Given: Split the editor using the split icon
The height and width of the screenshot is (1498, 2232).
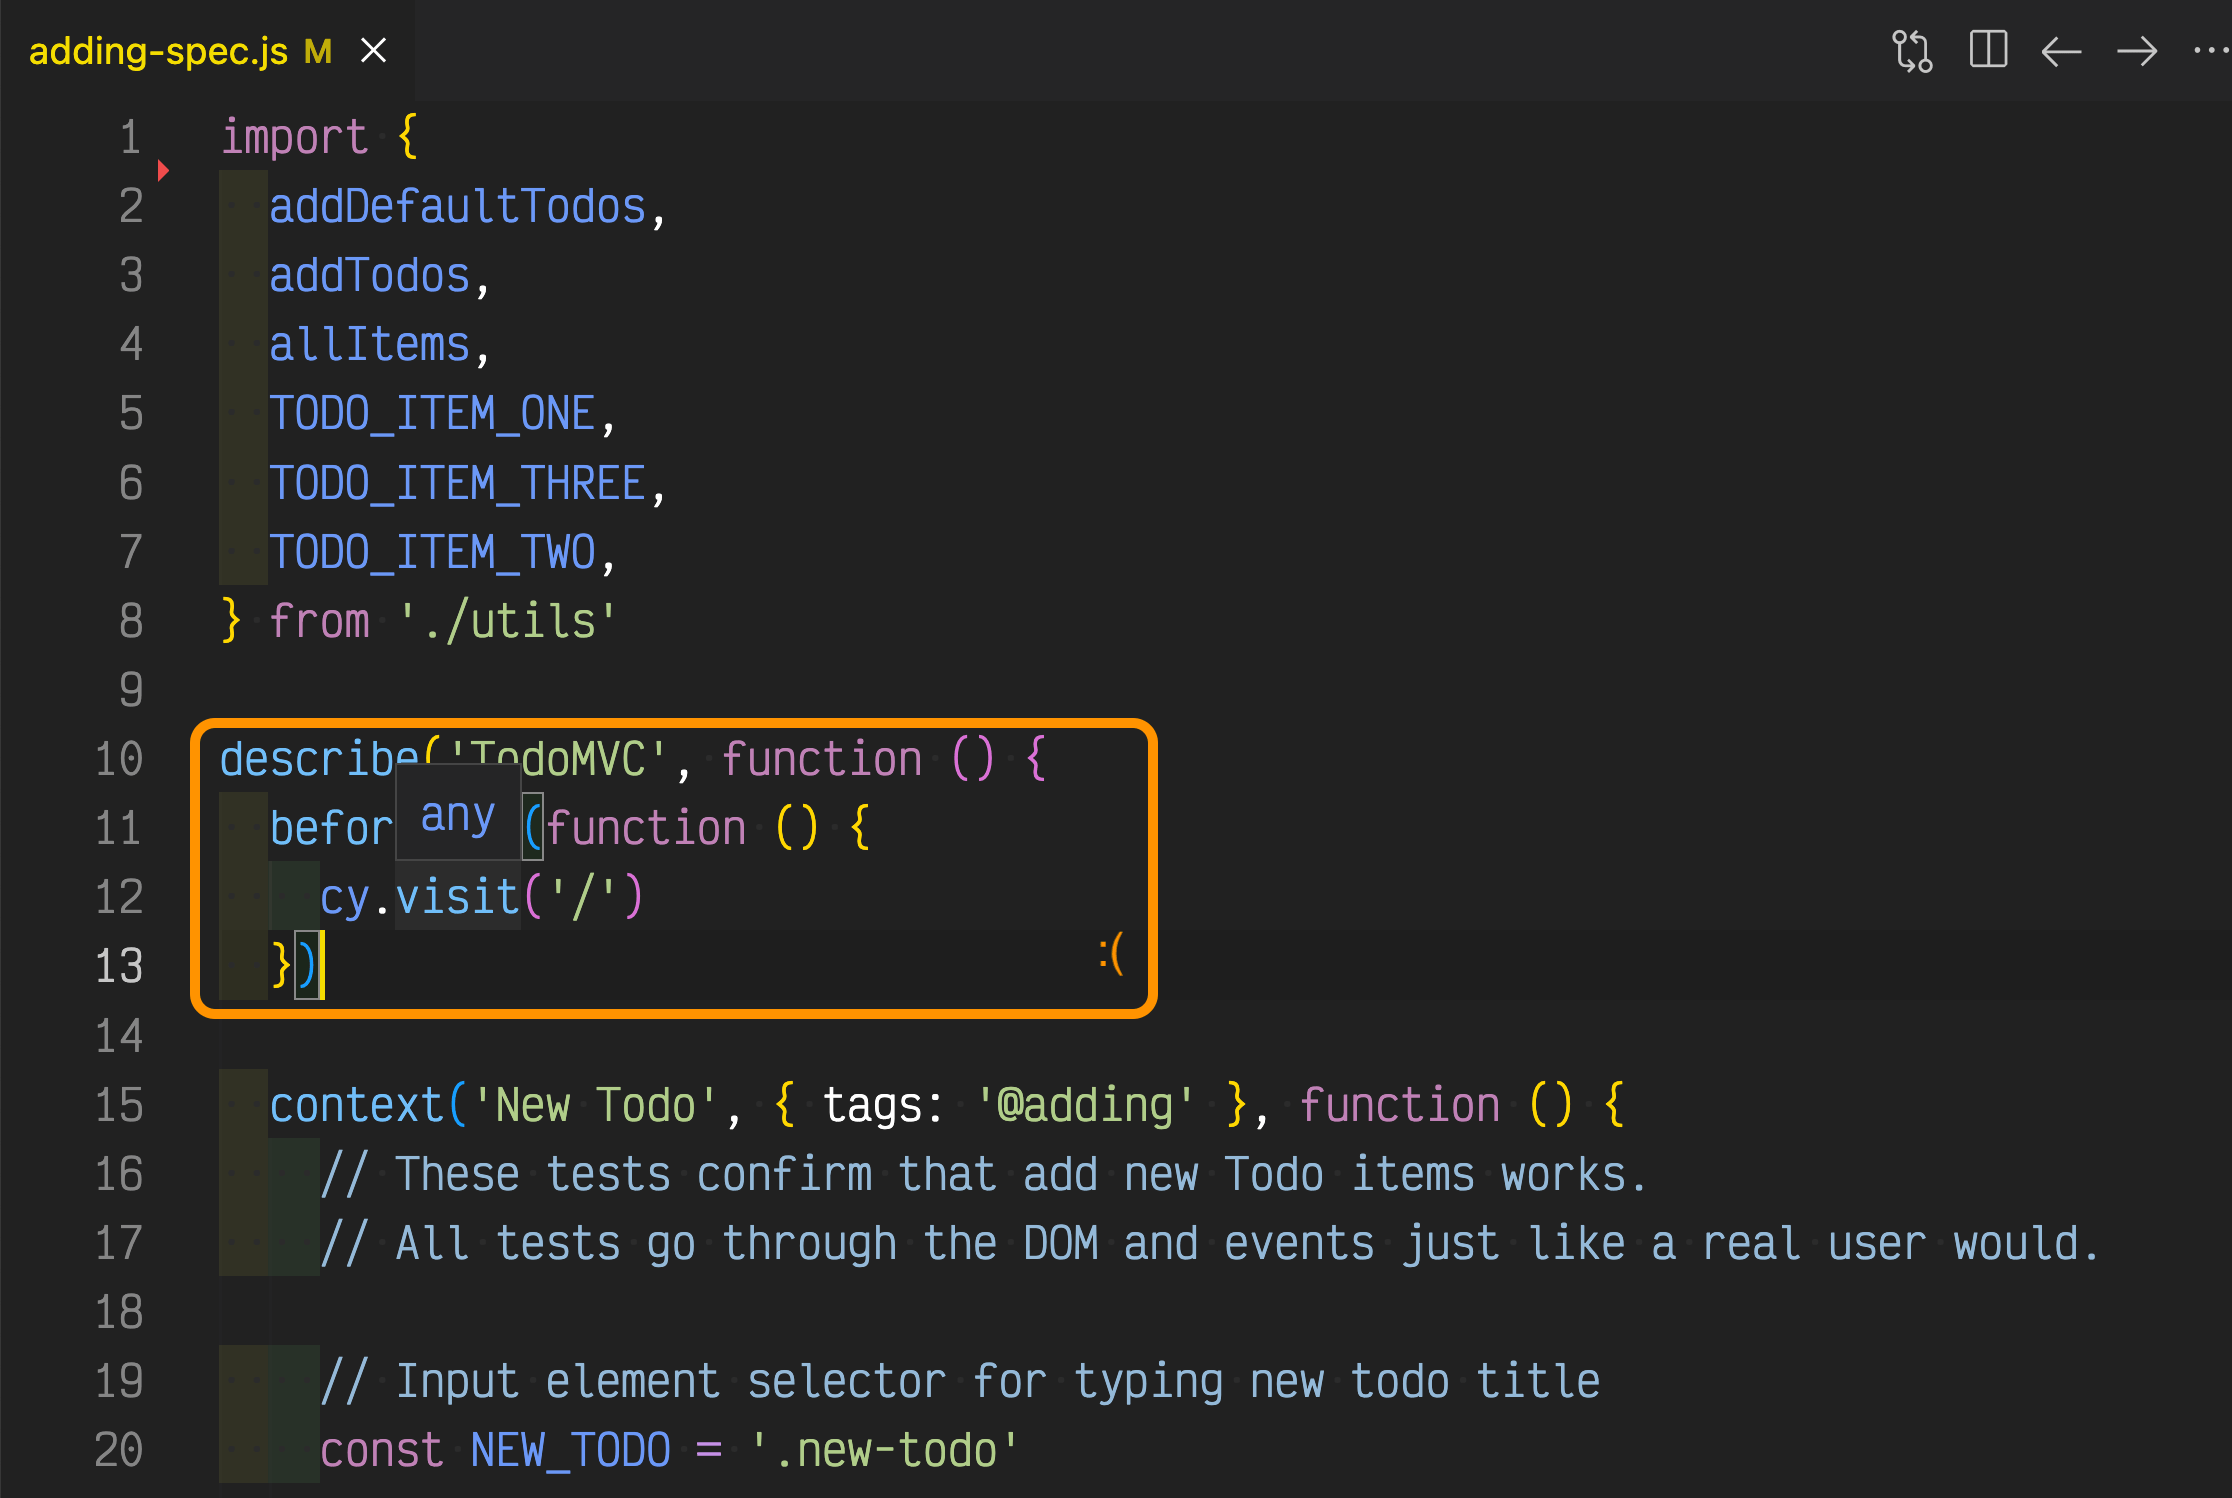Looking at the screenshot, I should pos(1988,50).
